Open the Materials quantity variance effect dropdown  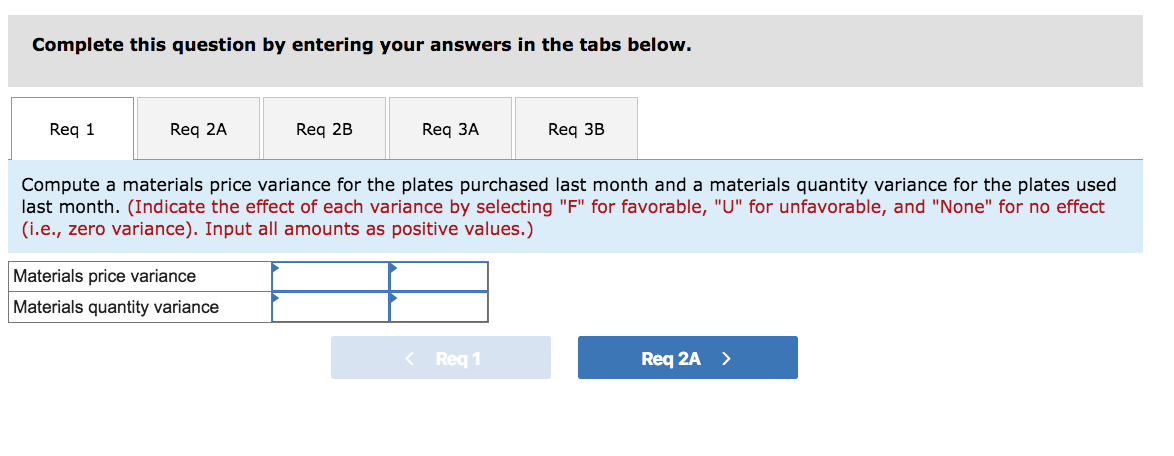(x=439, y=307)
